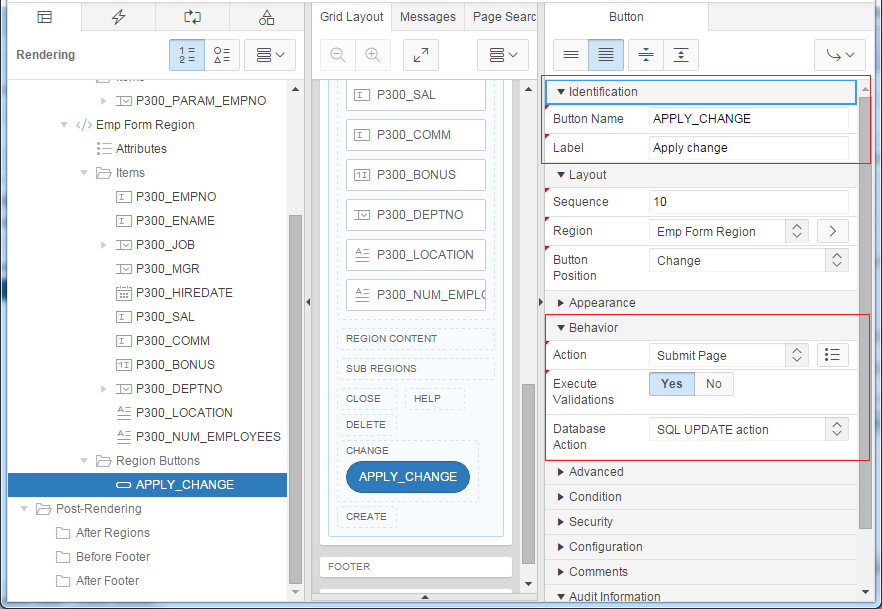Select P300_HIREDATE date picker item in tree

point(184,292)
